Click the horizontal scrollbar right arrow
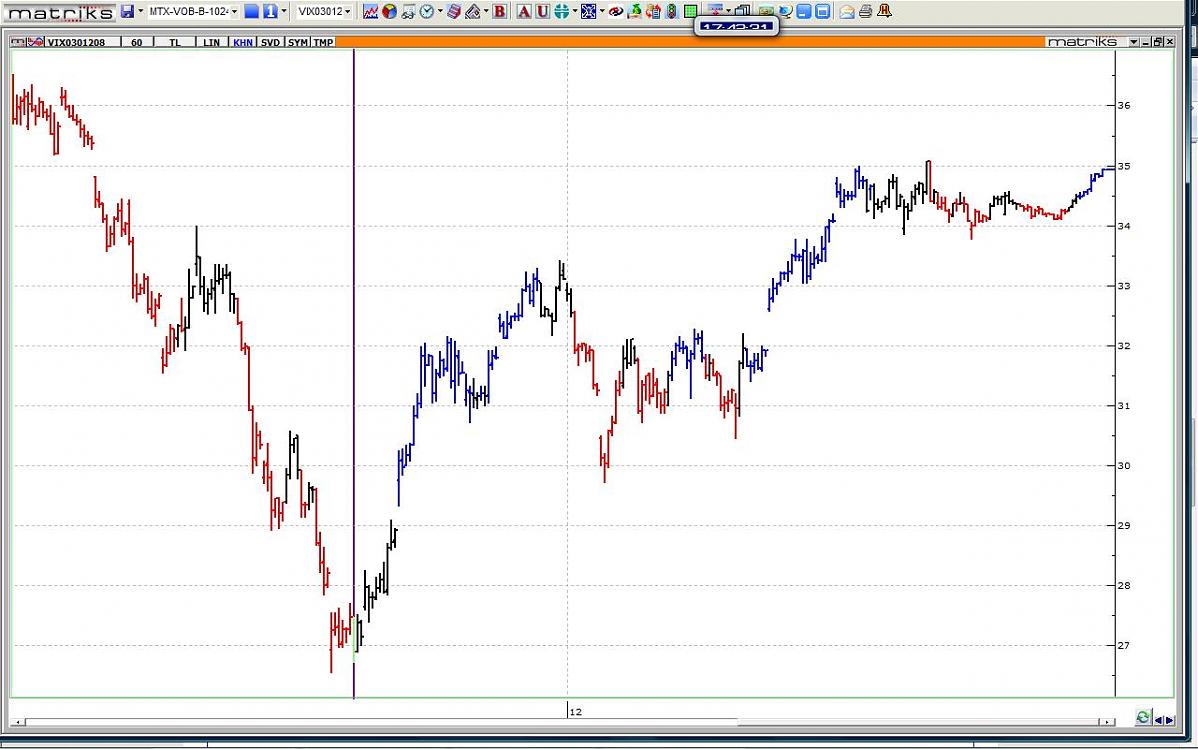This screenshot has height=749, width=1198. click(1106, 721)
